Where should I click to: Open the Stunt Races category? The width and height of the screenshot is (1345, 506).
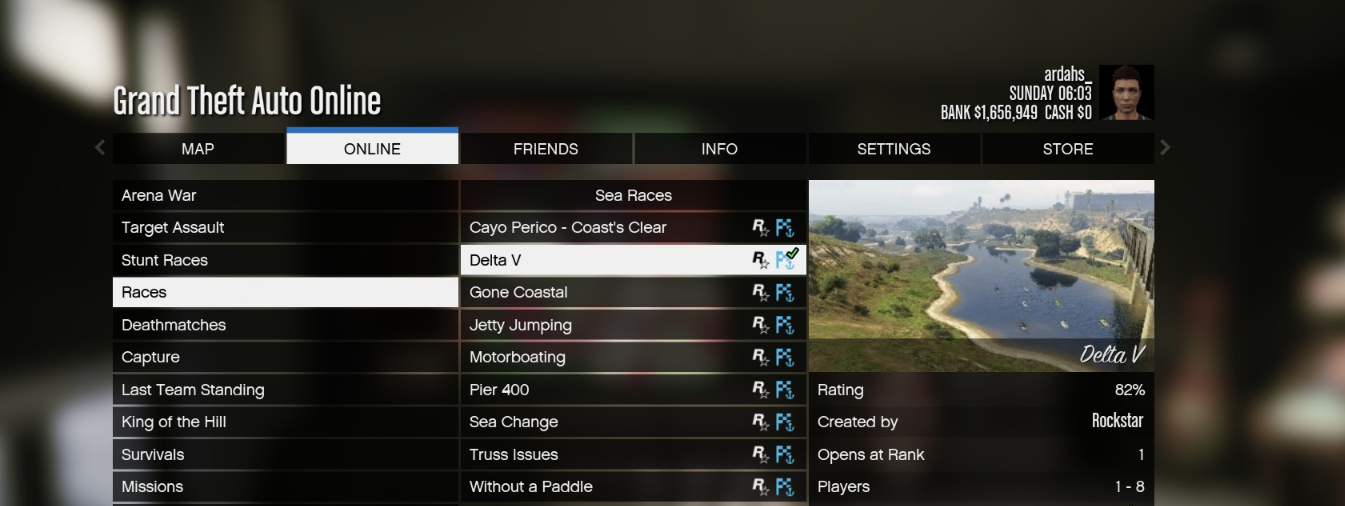286,260
